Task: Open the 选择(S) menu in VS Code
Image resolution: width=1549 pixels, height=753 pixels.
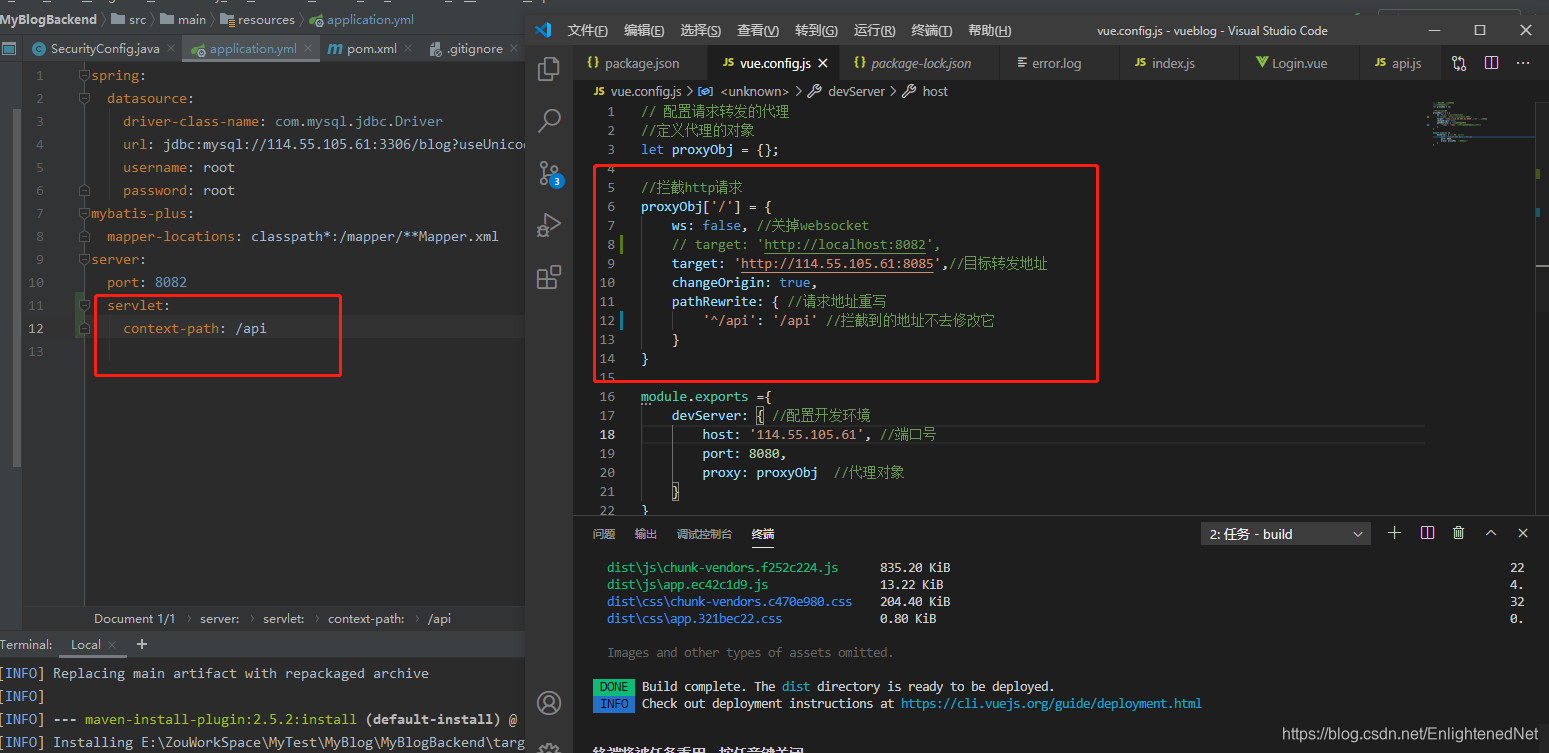Action: point(701,31)
